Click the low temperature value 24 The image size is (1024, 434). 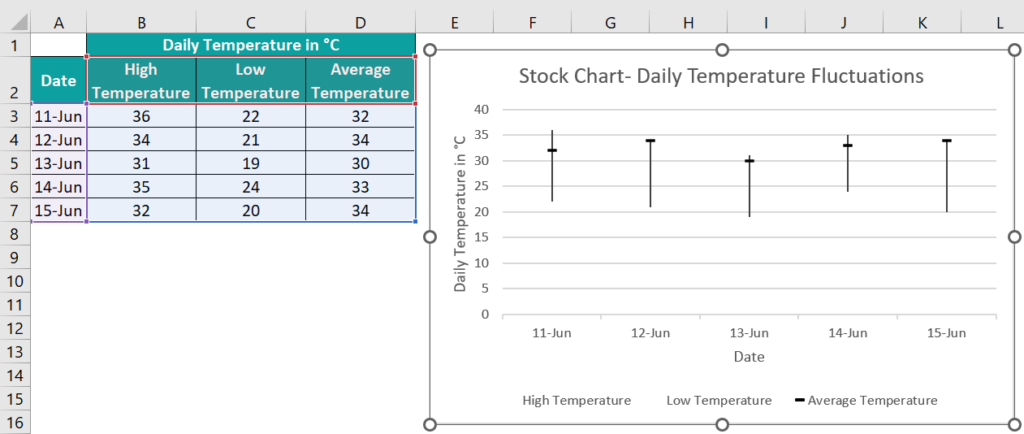tap(250, 187)
